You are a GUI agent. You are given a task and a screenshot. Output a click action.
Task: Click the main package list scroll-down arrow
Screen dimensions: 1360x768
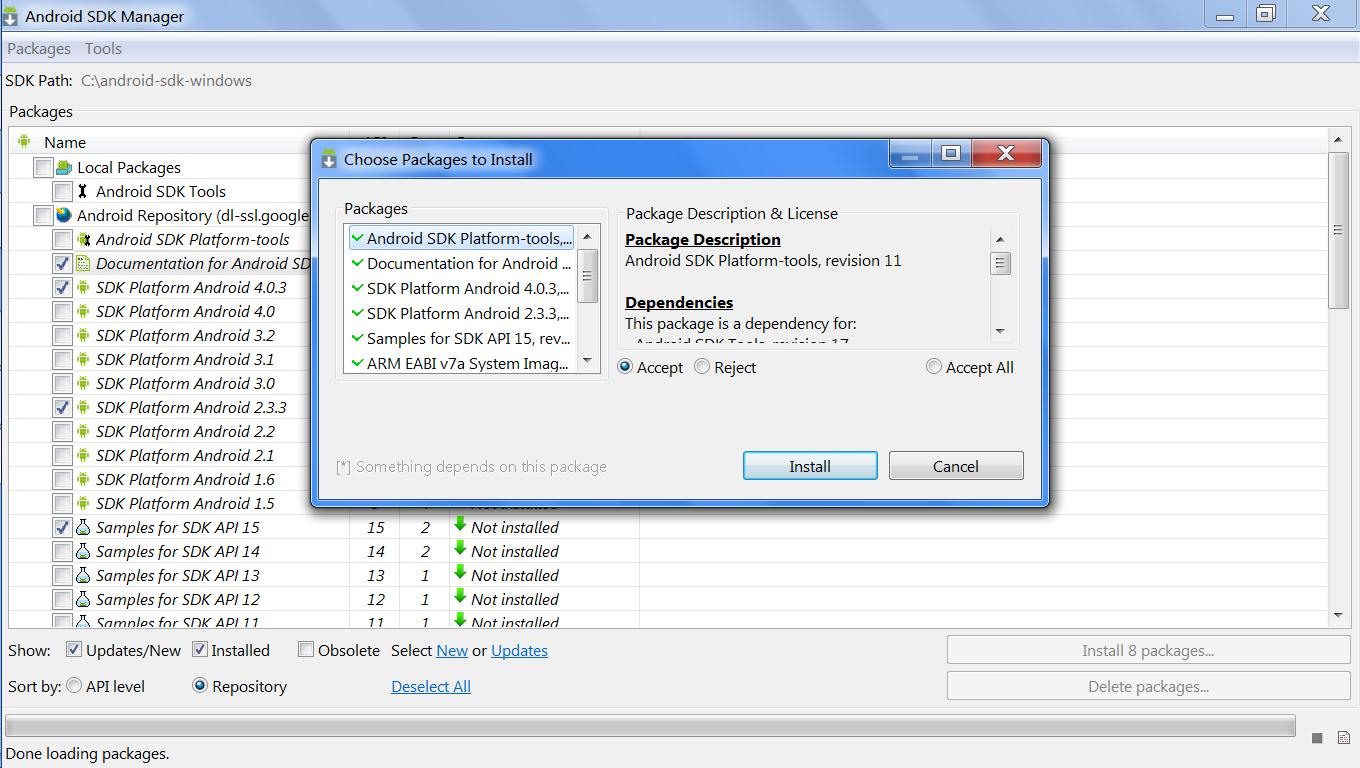tap(1339, 616)
